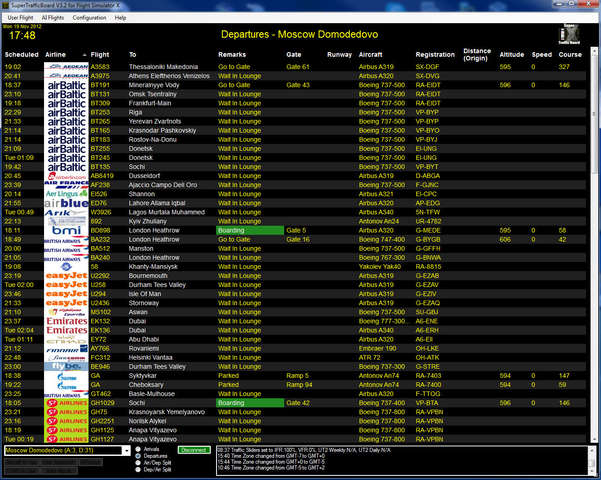Sort by the Remarks column header
The width and height of the screenshot is (601, 480).
tap(232, 55)
